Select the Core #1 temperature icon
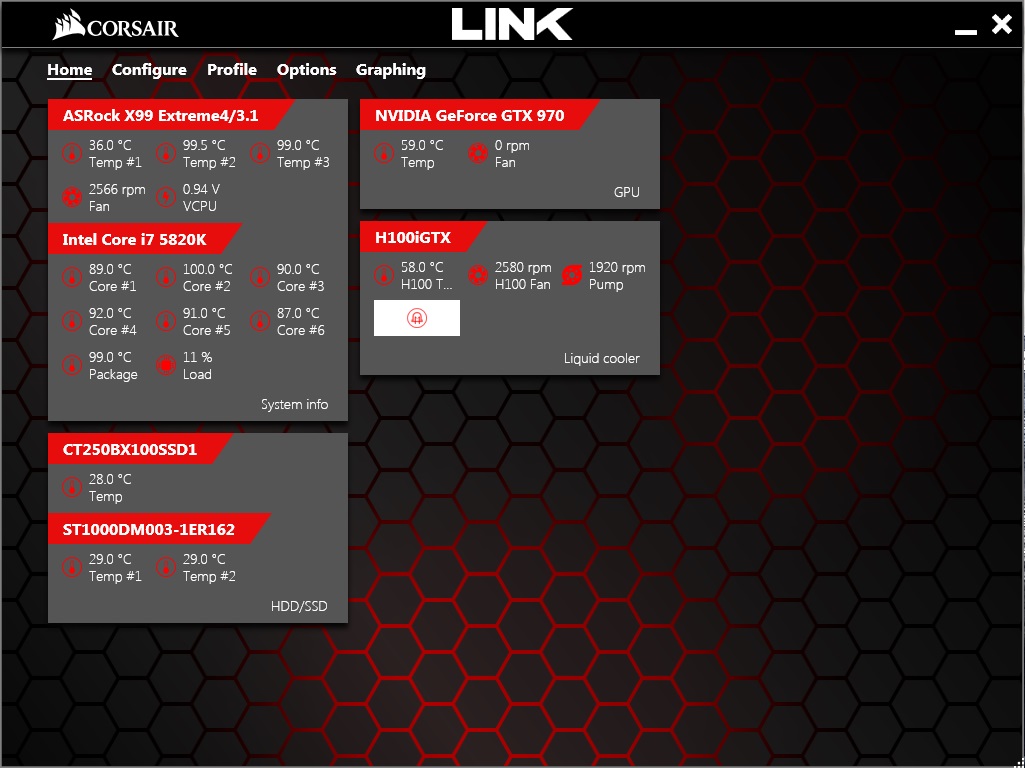1025x768 pixels. [72, 277]
